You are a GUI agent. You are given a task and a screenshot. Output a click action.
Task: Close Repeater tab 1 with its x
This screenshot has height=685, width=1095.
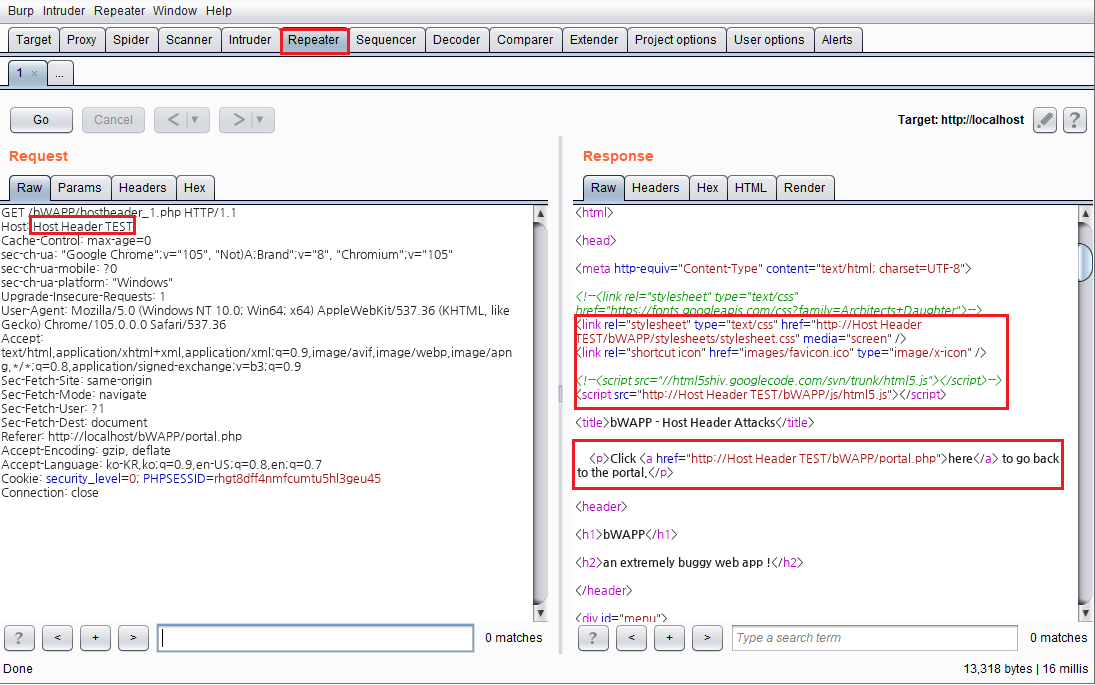pos(34,73)
